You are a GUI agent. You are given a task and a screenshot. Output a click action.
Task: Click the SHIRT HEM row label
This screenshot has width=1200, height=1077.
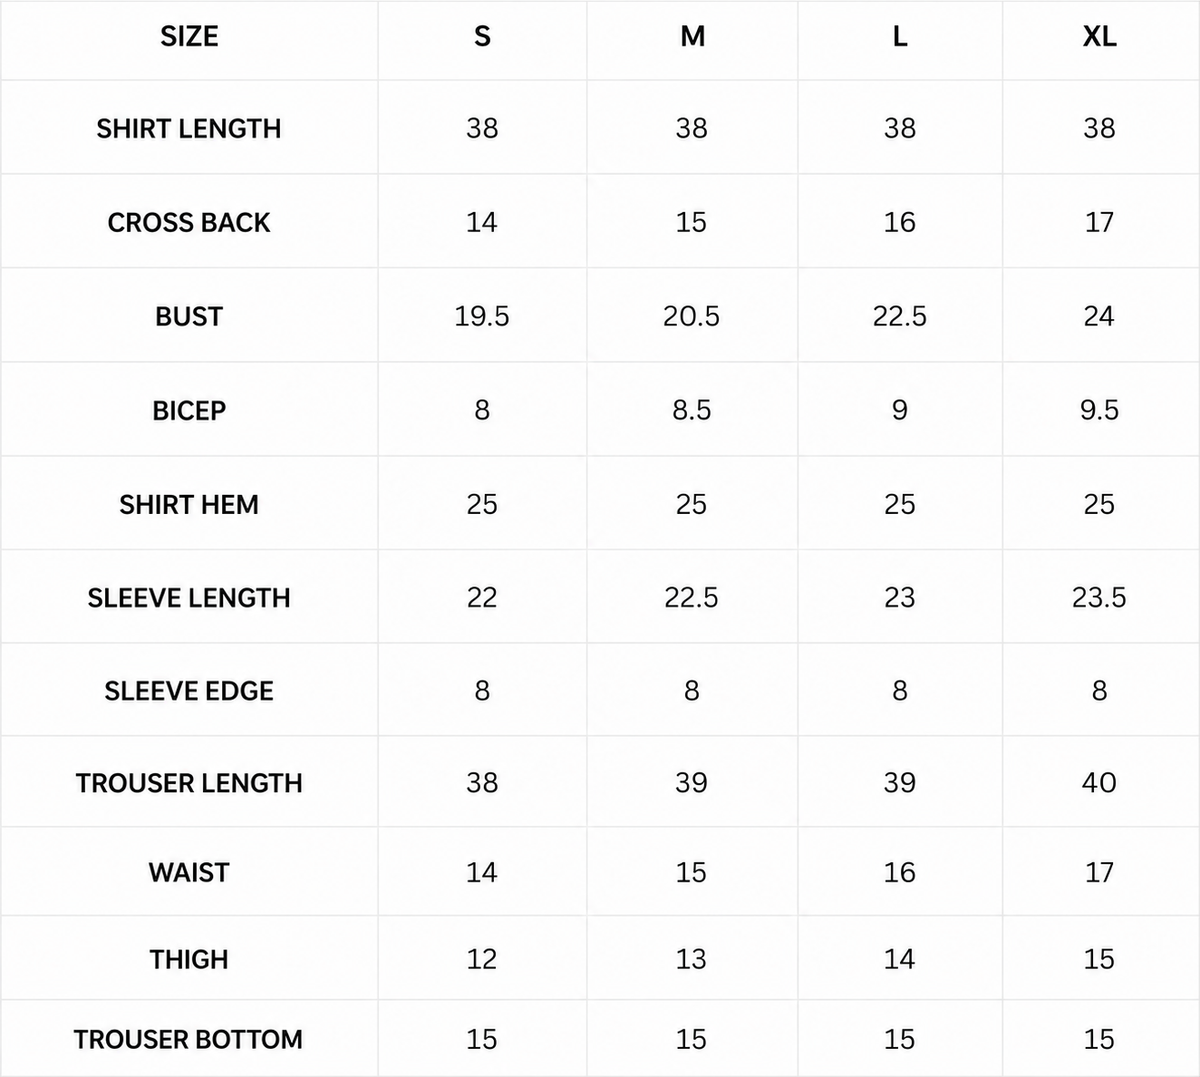pyautogui.click(x=189, y=505)
